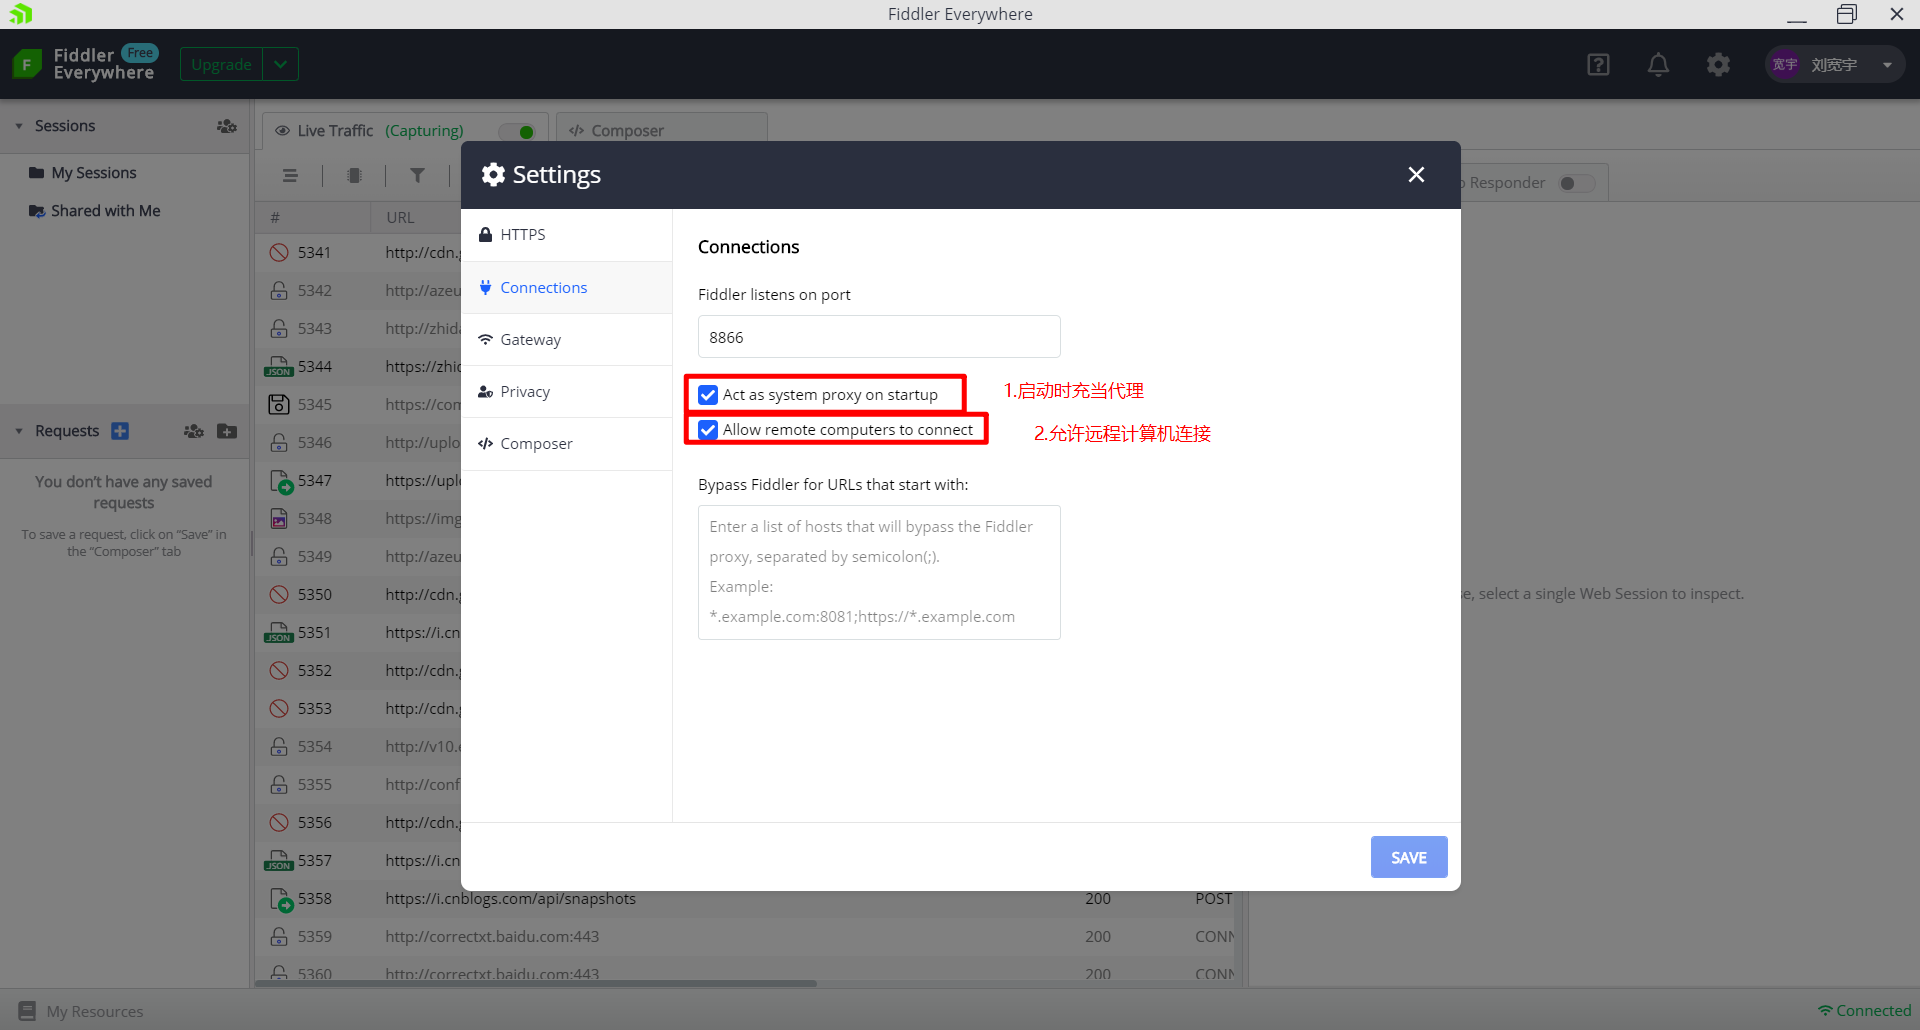The width and height of the screenshot is (1920, 1030).
Task: Add a new request with plus icon
Action: pyautogui.click(x=120, y=431)
